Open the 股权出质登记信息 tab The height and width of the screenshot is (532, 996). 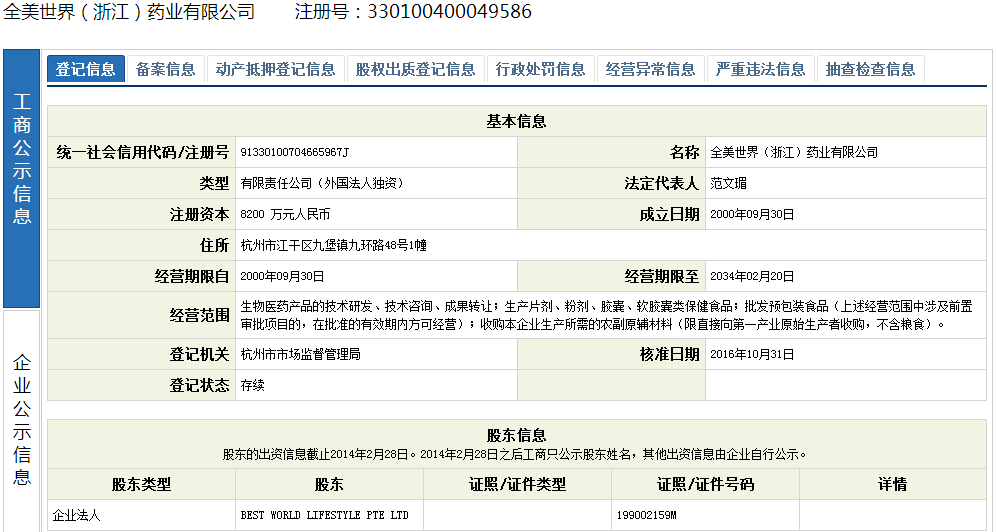(x=415, y=69)
